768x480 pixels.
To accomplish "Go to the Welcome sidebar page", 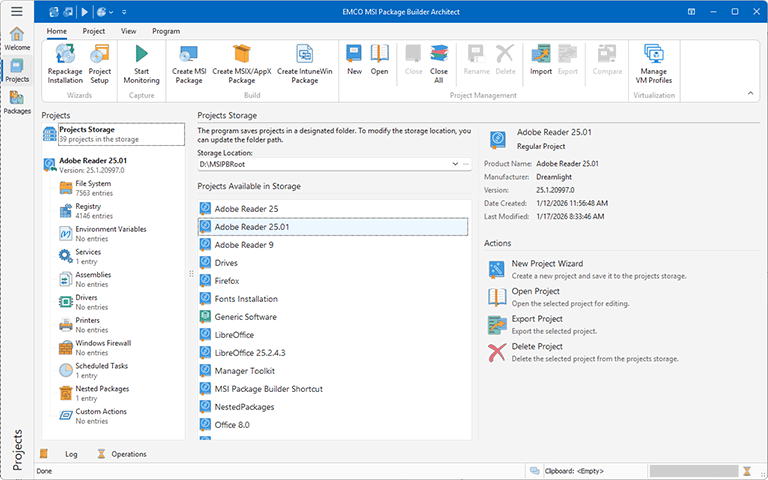I will click(17, 38).
